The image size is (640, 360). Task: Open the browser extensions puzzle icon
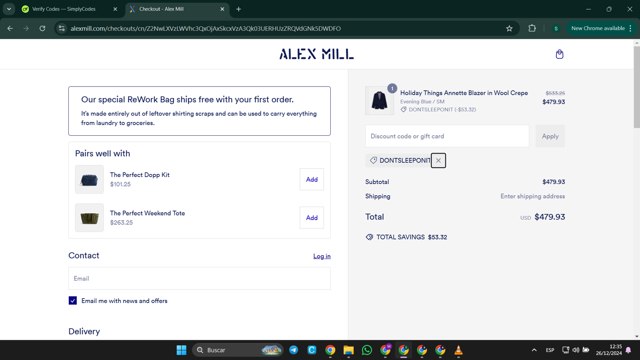(532, 29)
